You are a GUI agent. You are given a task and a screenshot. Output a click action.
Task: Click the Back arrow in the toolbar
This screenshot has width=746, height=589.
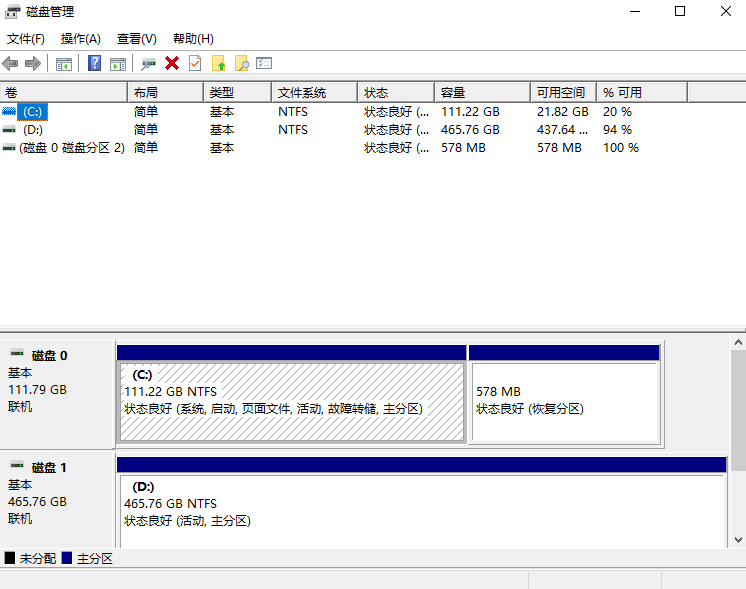click(10, 63)
